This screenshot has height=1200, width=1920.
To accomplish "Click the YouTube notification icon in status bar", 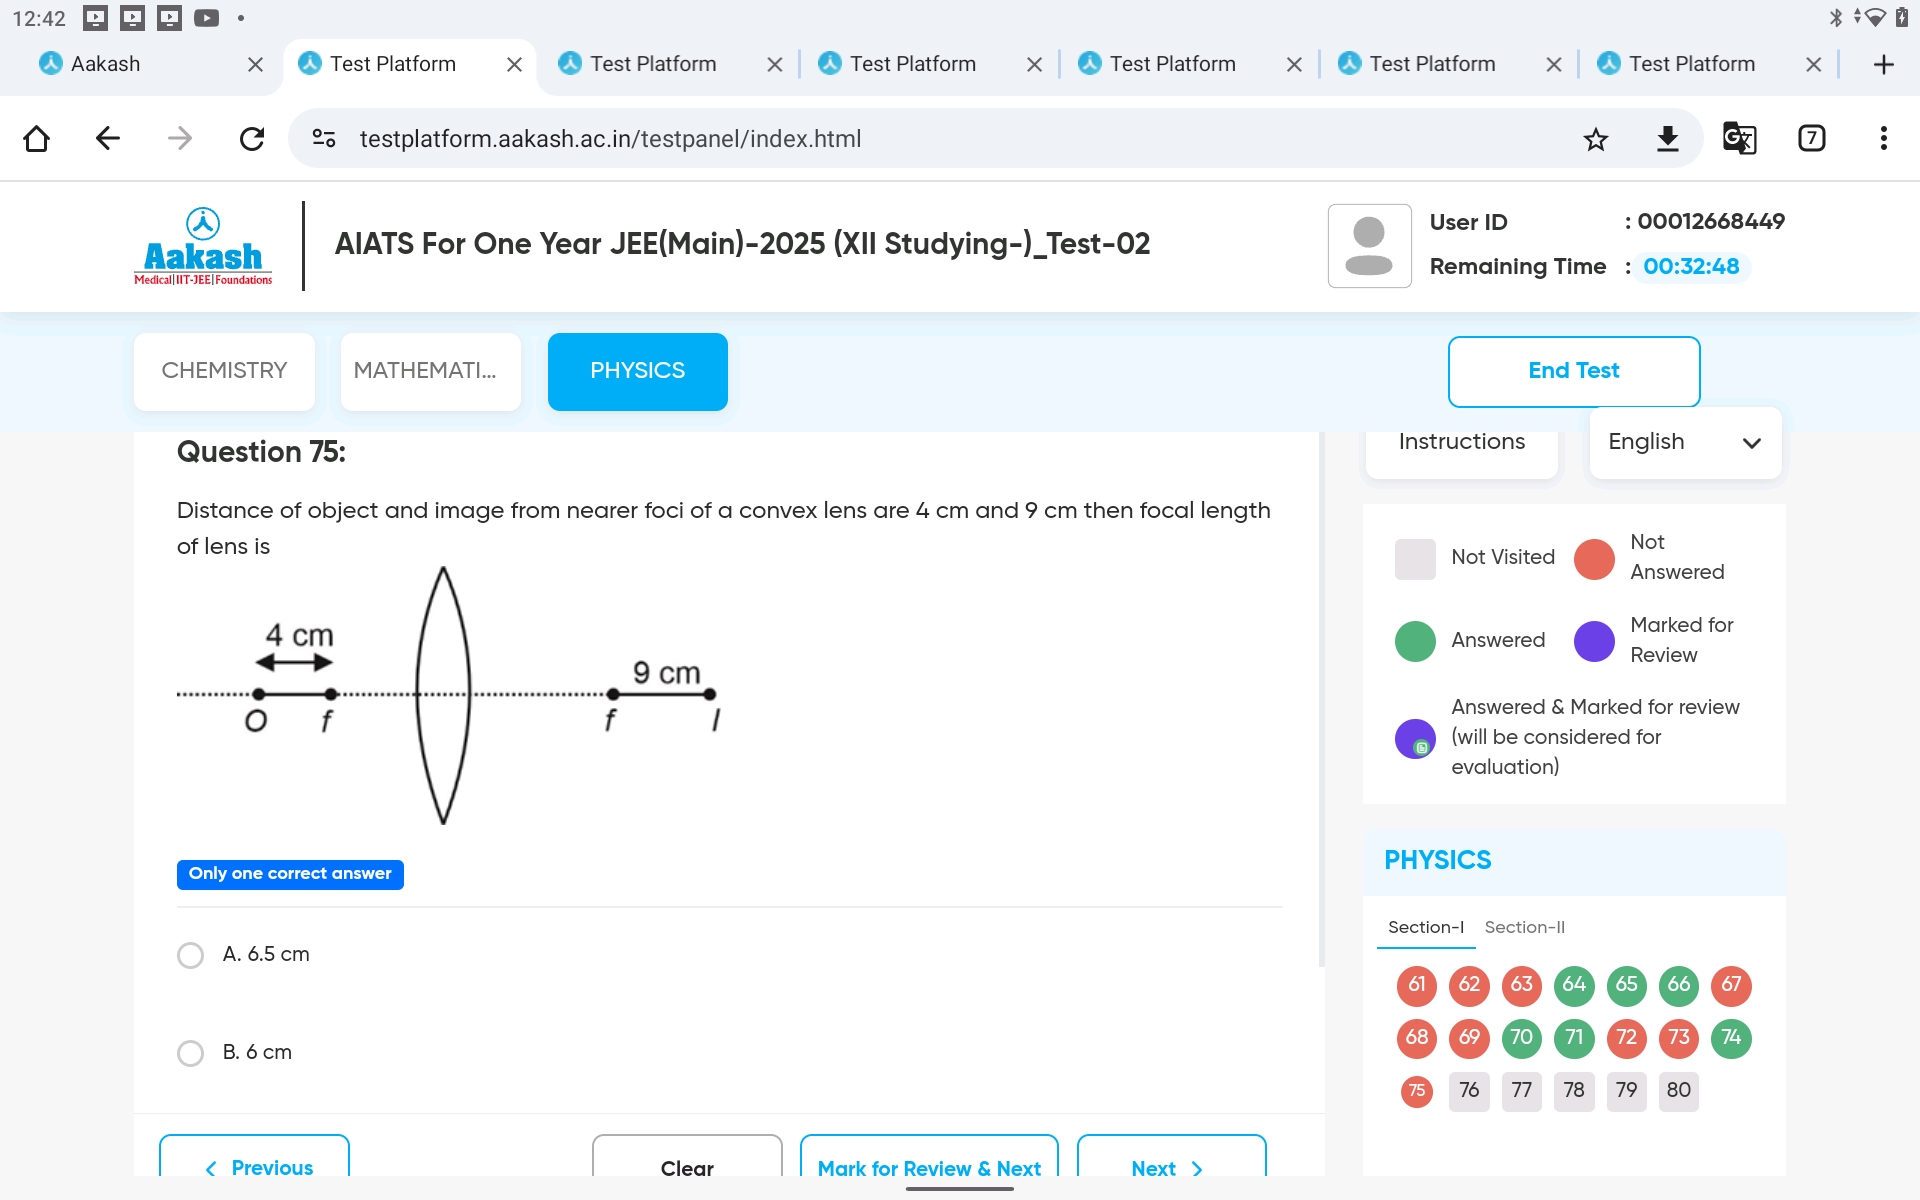I will (206, 17).
